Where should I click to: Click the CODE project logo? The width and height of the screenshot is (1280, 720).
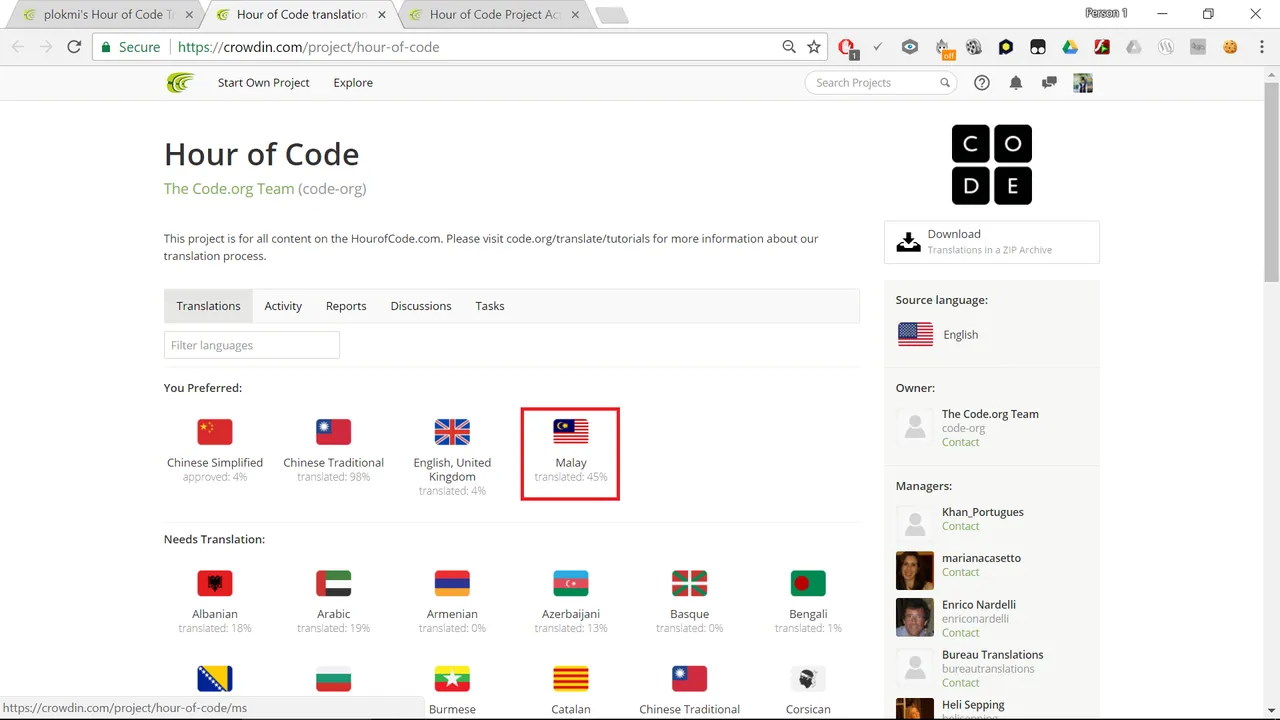(x=991, y=165)
